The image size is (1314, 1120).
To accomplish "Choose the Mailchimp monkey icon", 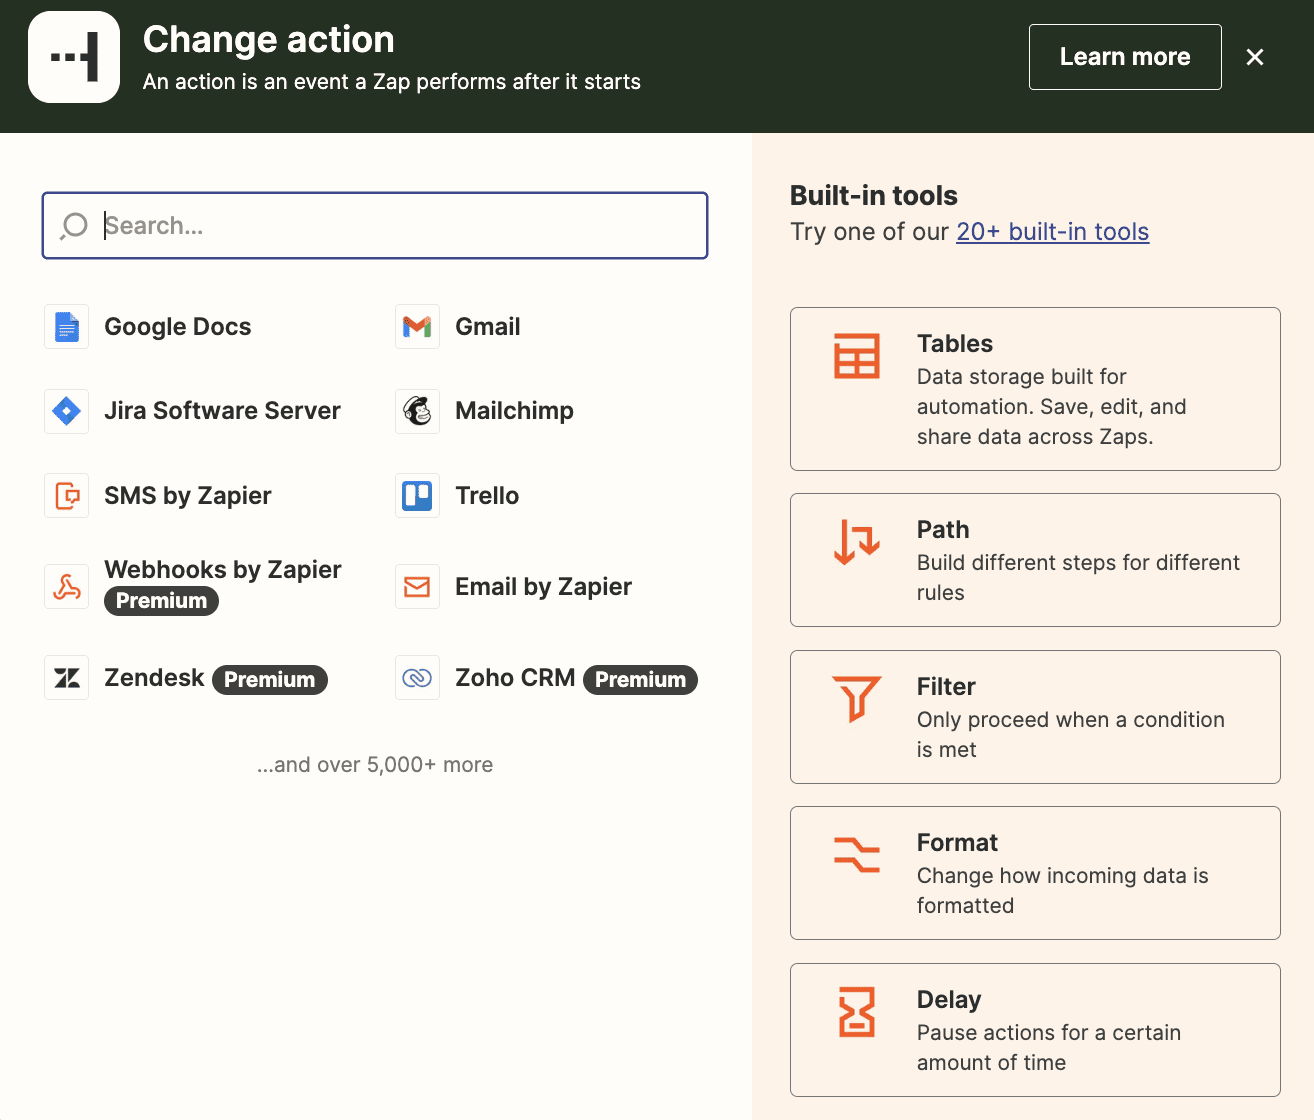I will tap(417, 411).
